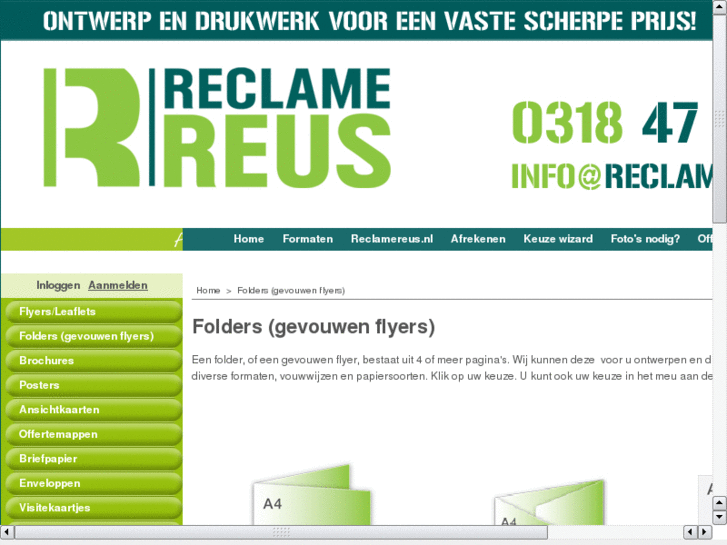Viewport: 727px width, 545px height.
Task: Click the vertical scrollbar thumb
Action: (719, 119)
